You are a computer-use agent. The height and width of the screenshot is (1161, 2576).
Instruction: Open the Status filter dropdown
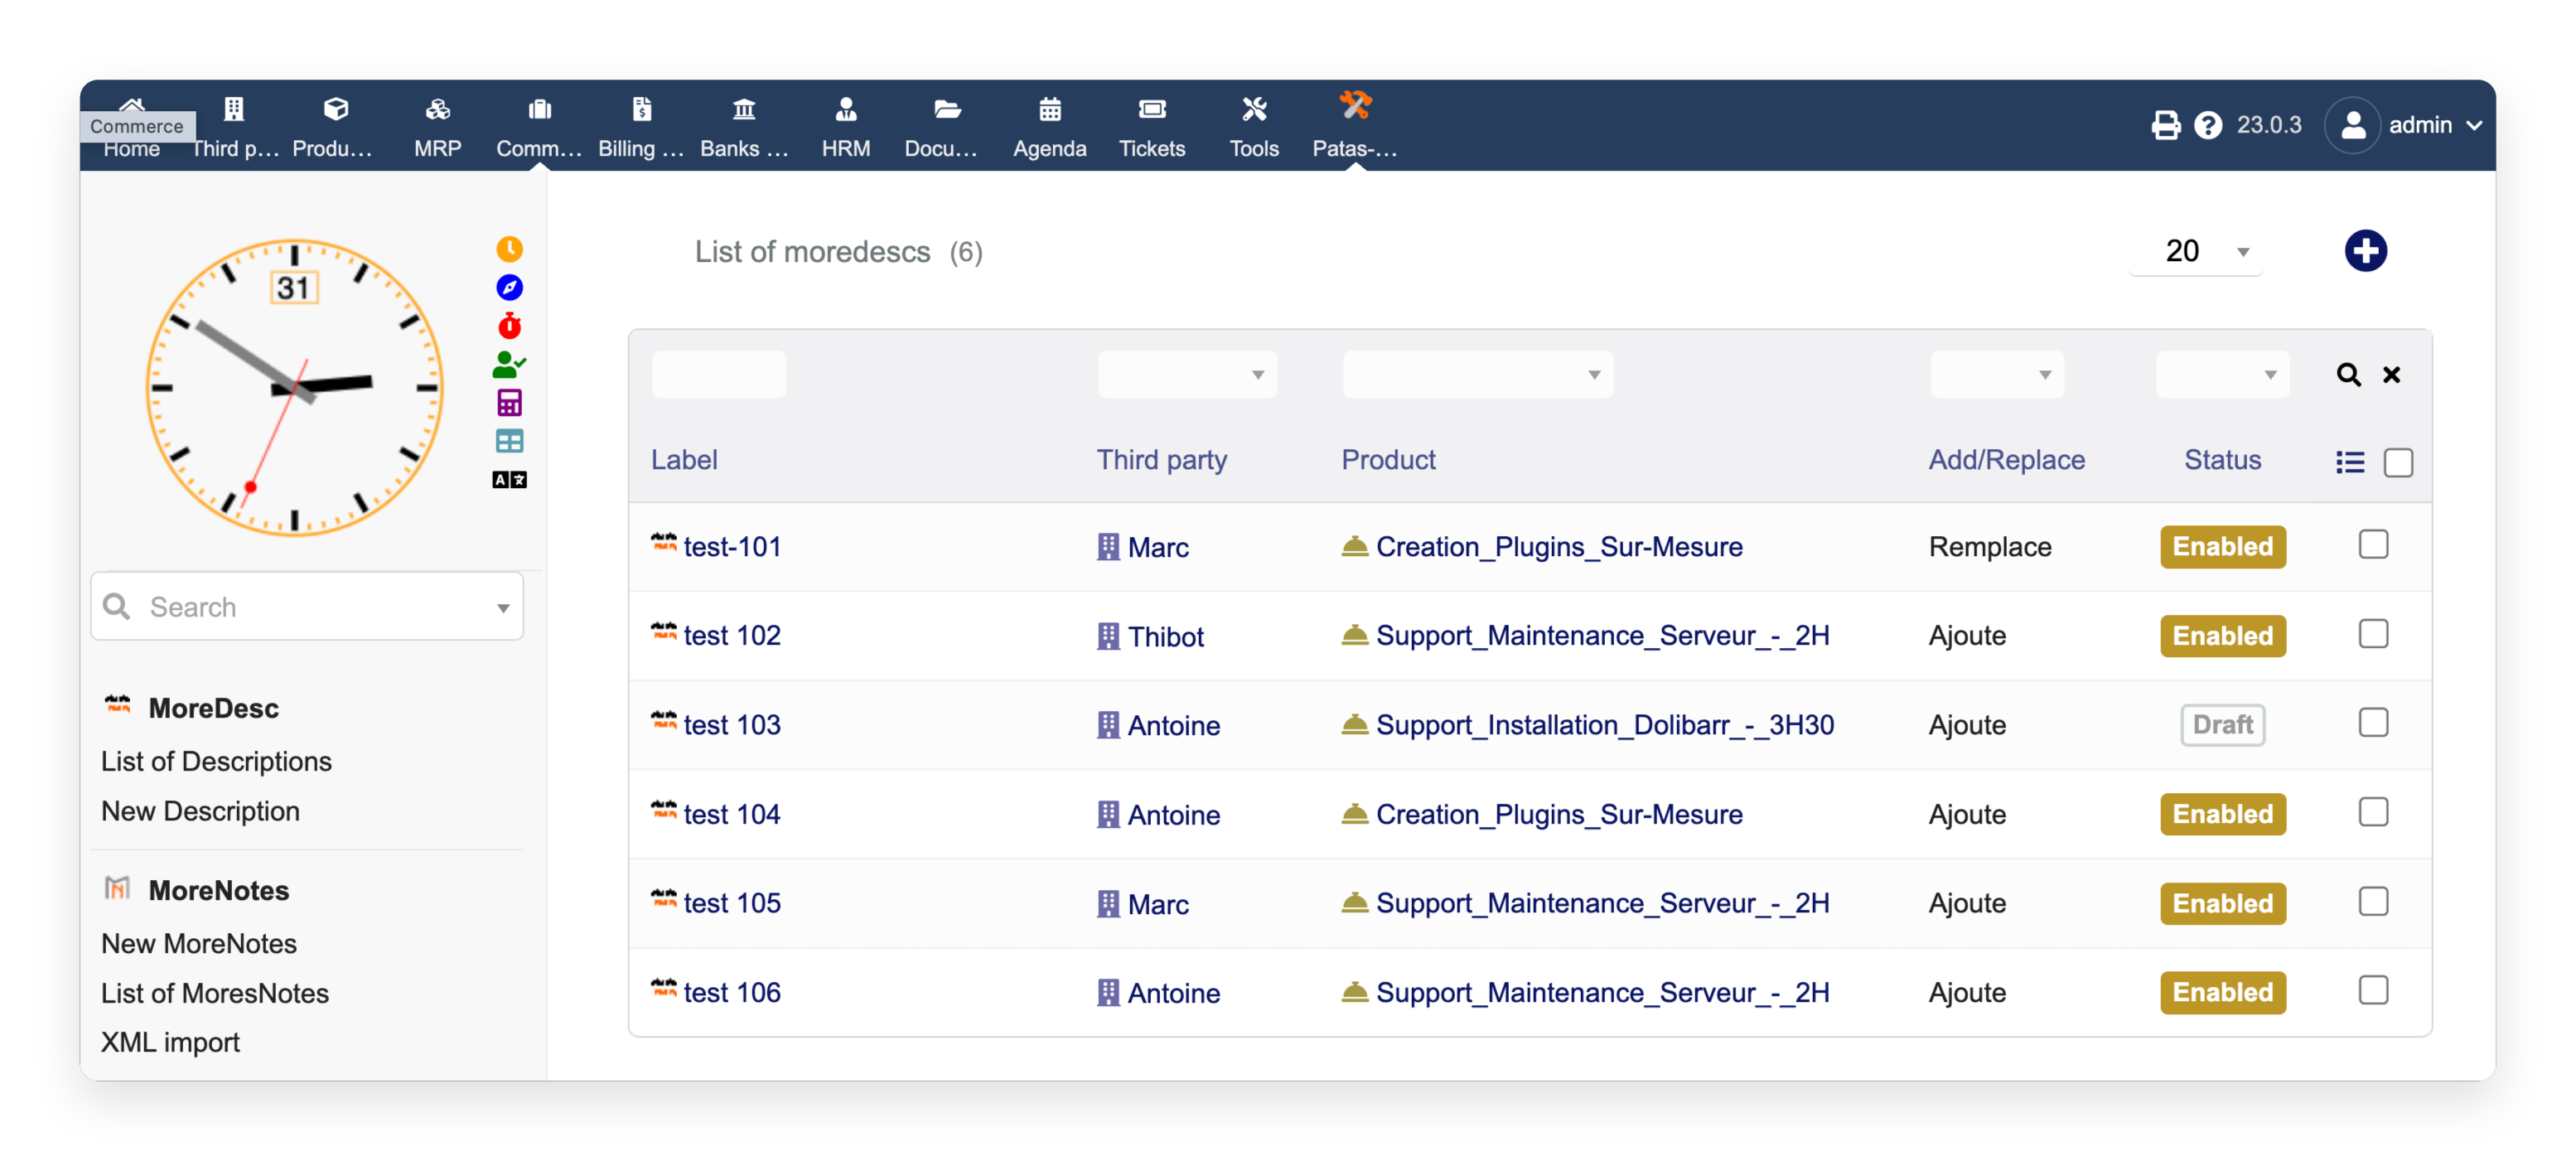[2222, 375]
